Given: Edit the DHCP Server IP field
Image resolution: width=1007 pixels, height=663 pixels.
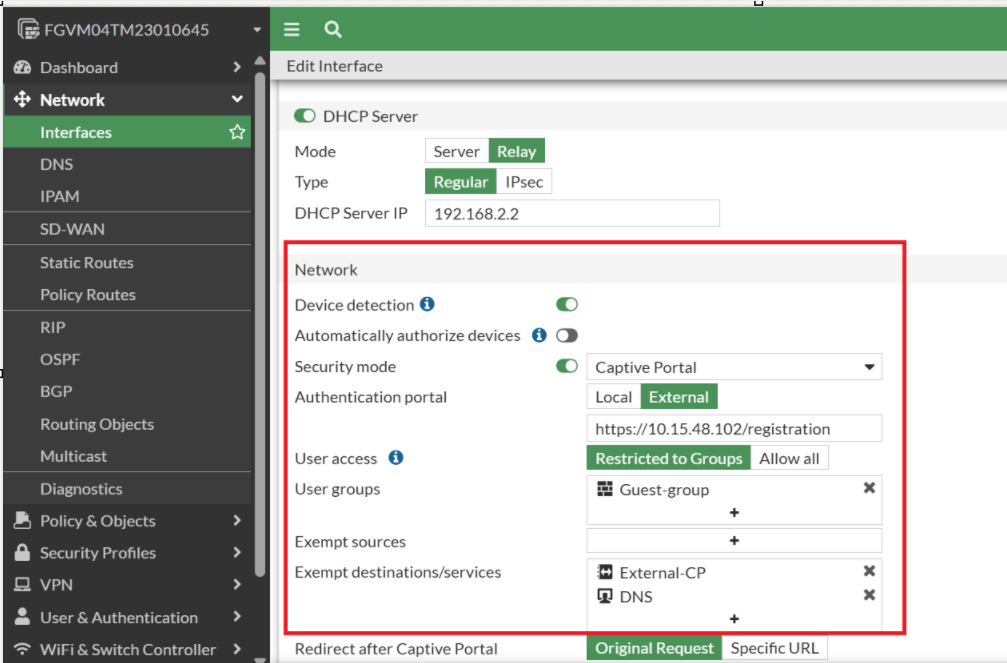Looking at the screenshot, I should point(572,213).
